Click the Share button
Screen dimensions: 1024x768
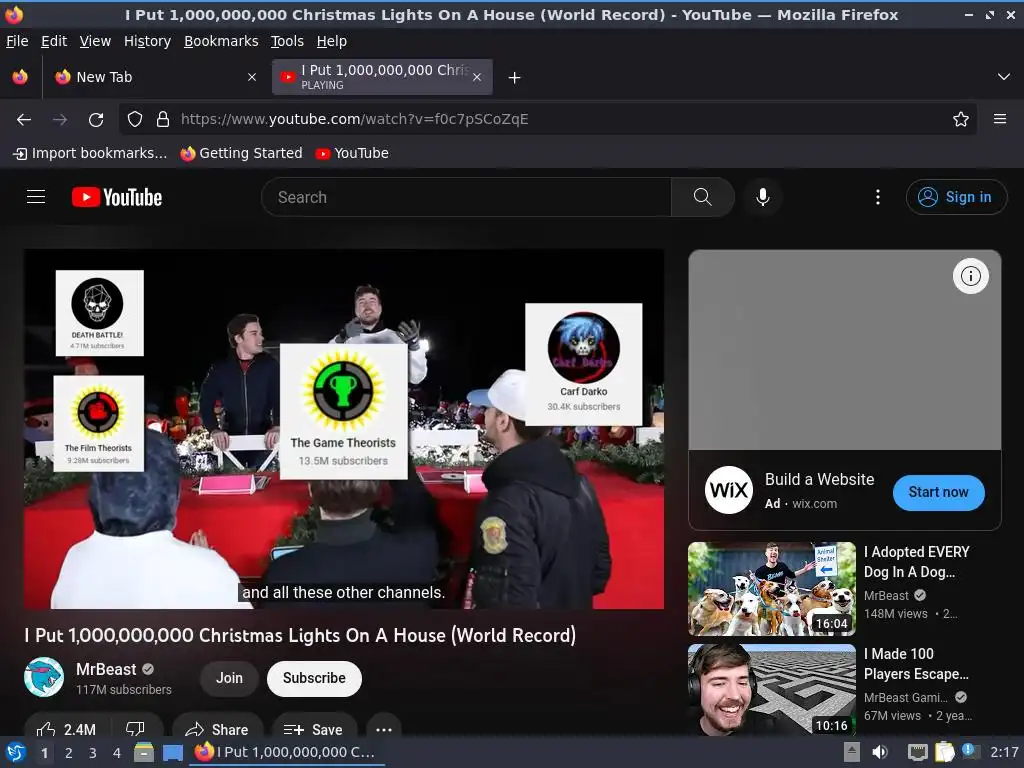[x=217, y=729]
